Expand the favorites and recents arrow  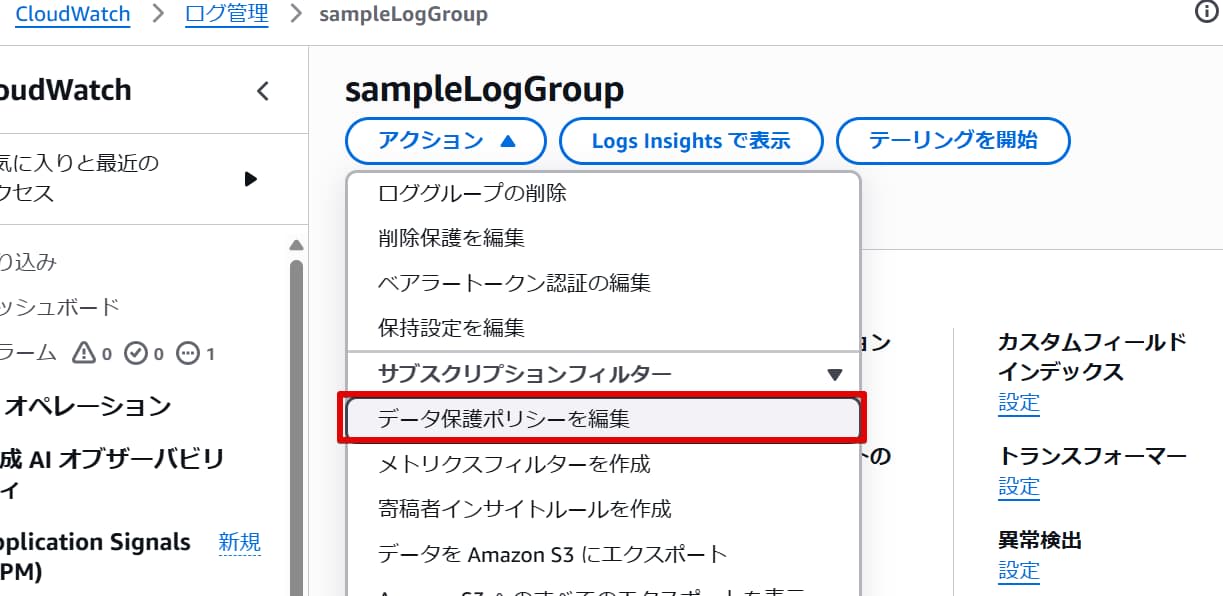(x=251, y=179)
